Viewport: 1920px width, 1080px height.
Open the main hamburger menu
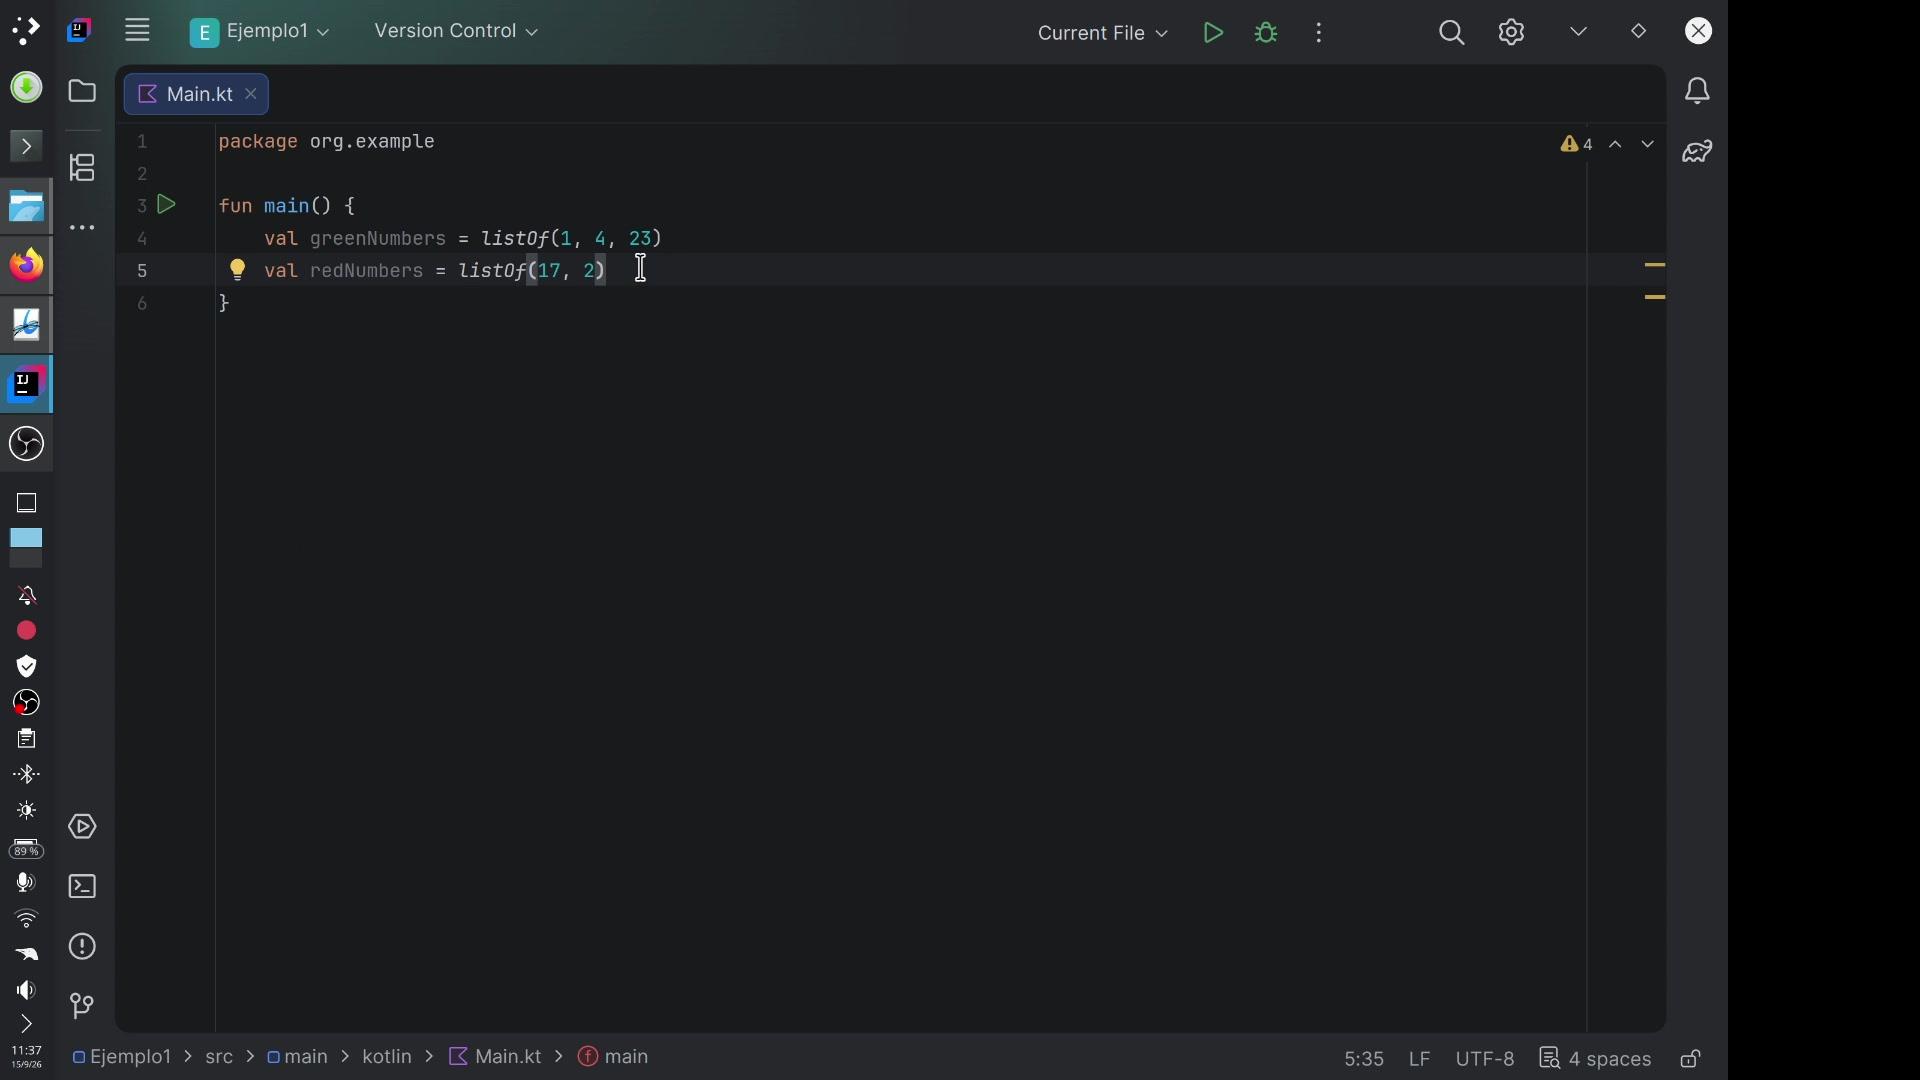pos(138,32)
